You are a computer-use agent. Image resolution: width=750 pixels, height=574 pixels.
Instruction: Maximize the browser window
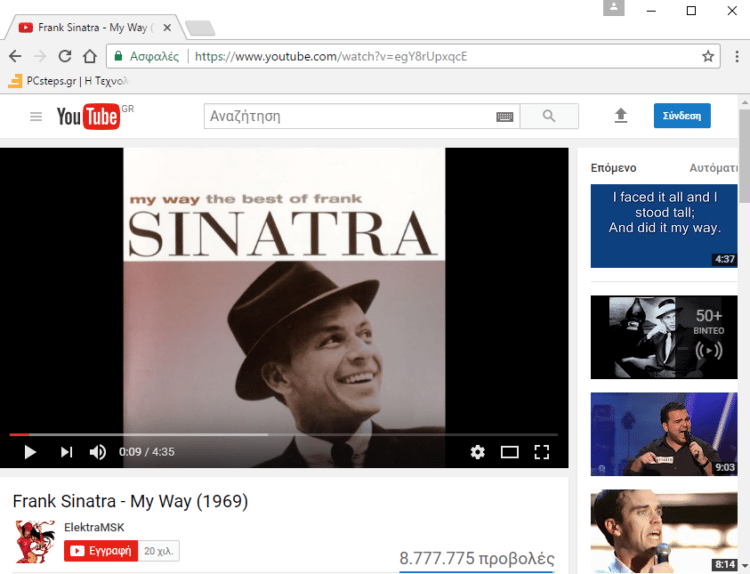pos(691,11)
